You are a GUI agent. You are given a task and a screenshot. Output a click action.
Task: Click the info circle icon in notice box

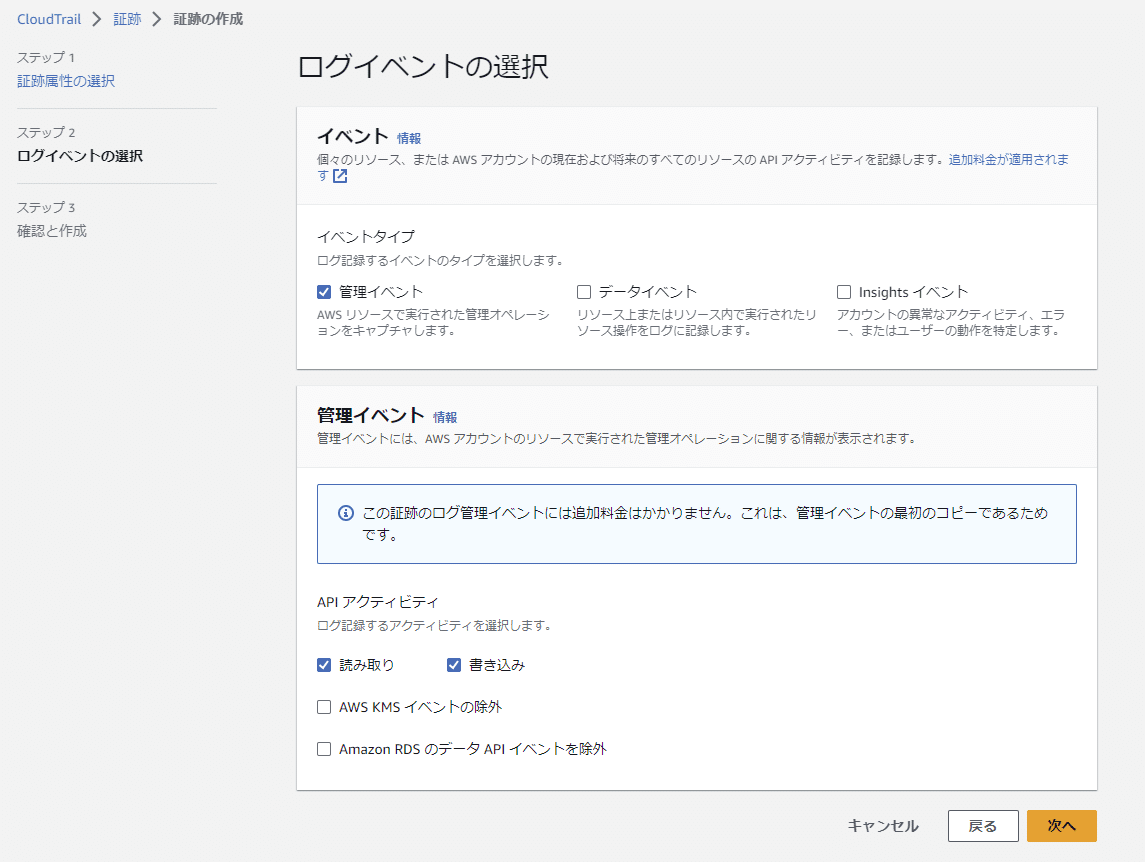346,513
